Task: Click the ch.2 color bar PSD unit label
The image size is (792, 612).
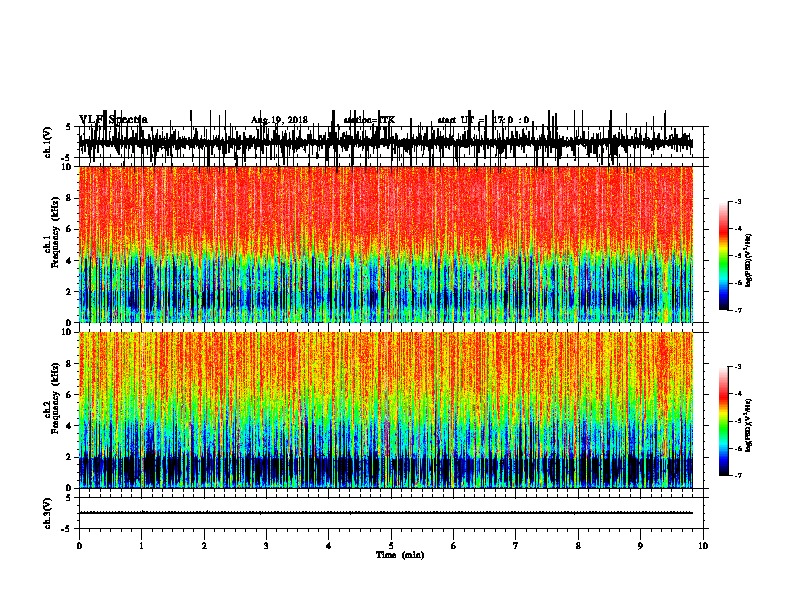Action: pos(749,425)
